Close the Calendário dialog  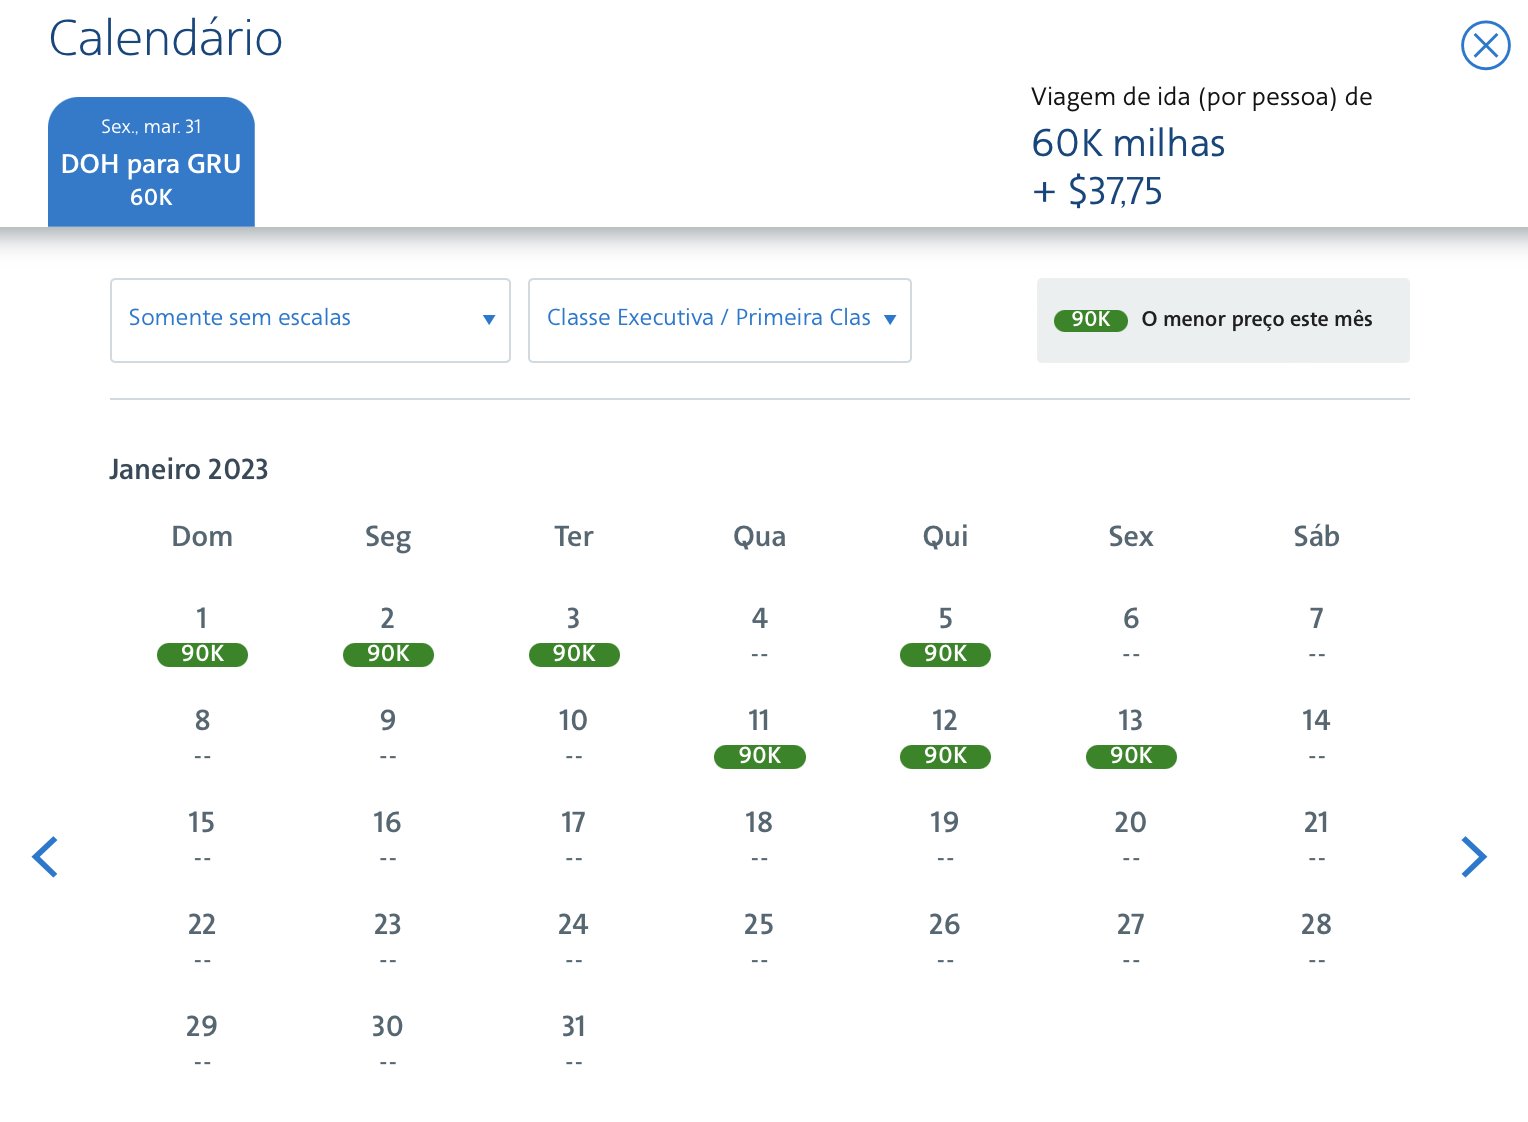pyautogui.click(x=1485, y=46)
